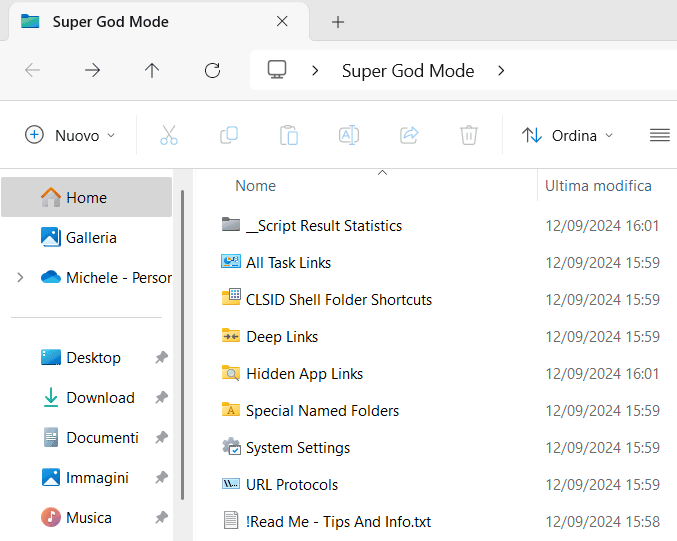The image size is (677, 541).
Task: Open the Ordina sort dropdown
Action: [x=568, y=135]
